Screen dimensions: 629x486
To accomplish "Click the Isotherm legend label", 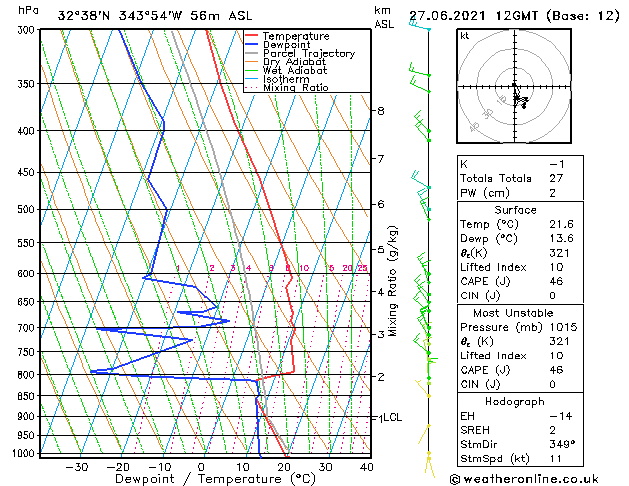I will pyautogui.click(x=286, y=79).
